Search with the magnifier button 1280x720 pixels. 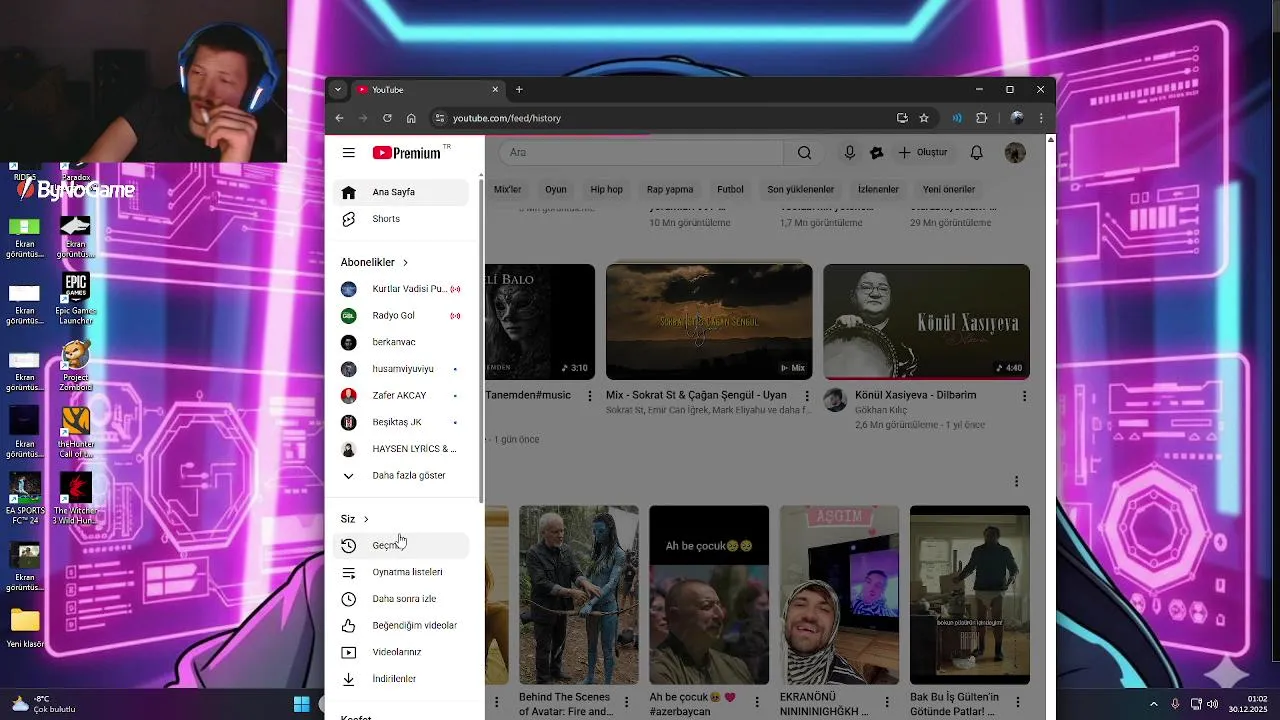click(x=804, y=153)
